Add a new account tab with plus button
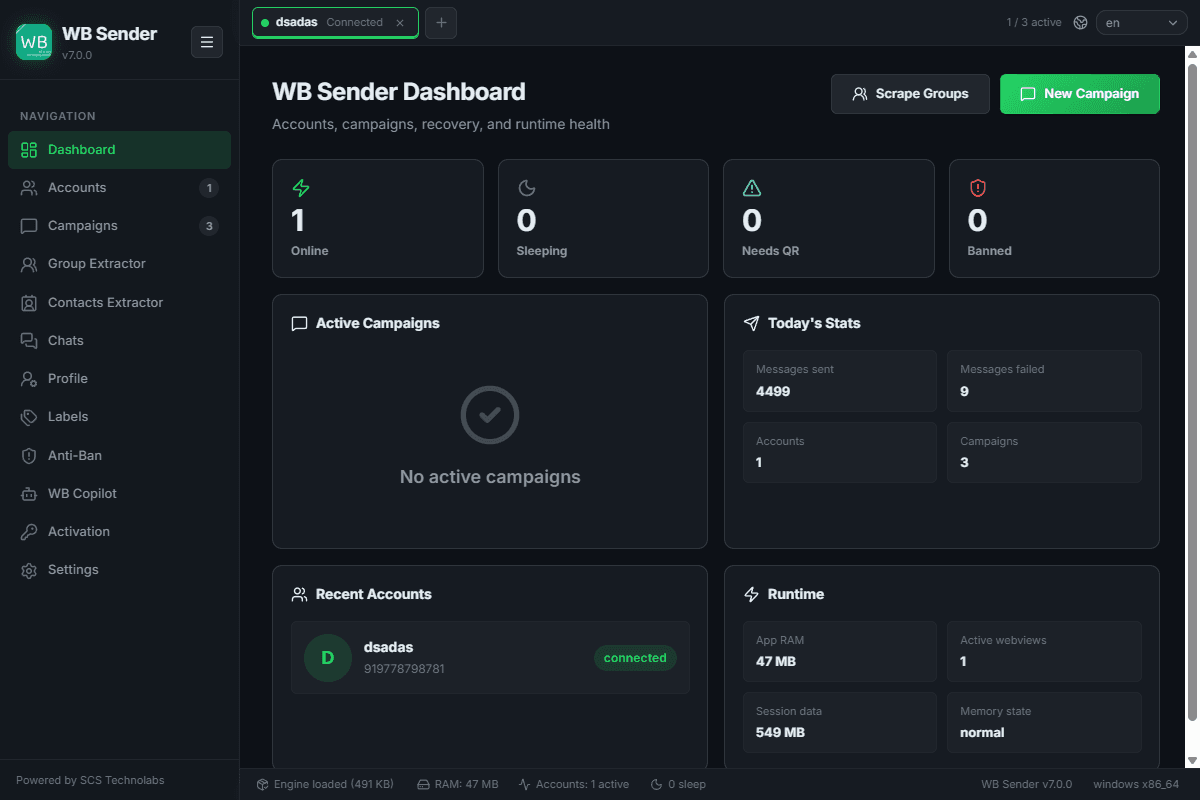 click(441, 23)
